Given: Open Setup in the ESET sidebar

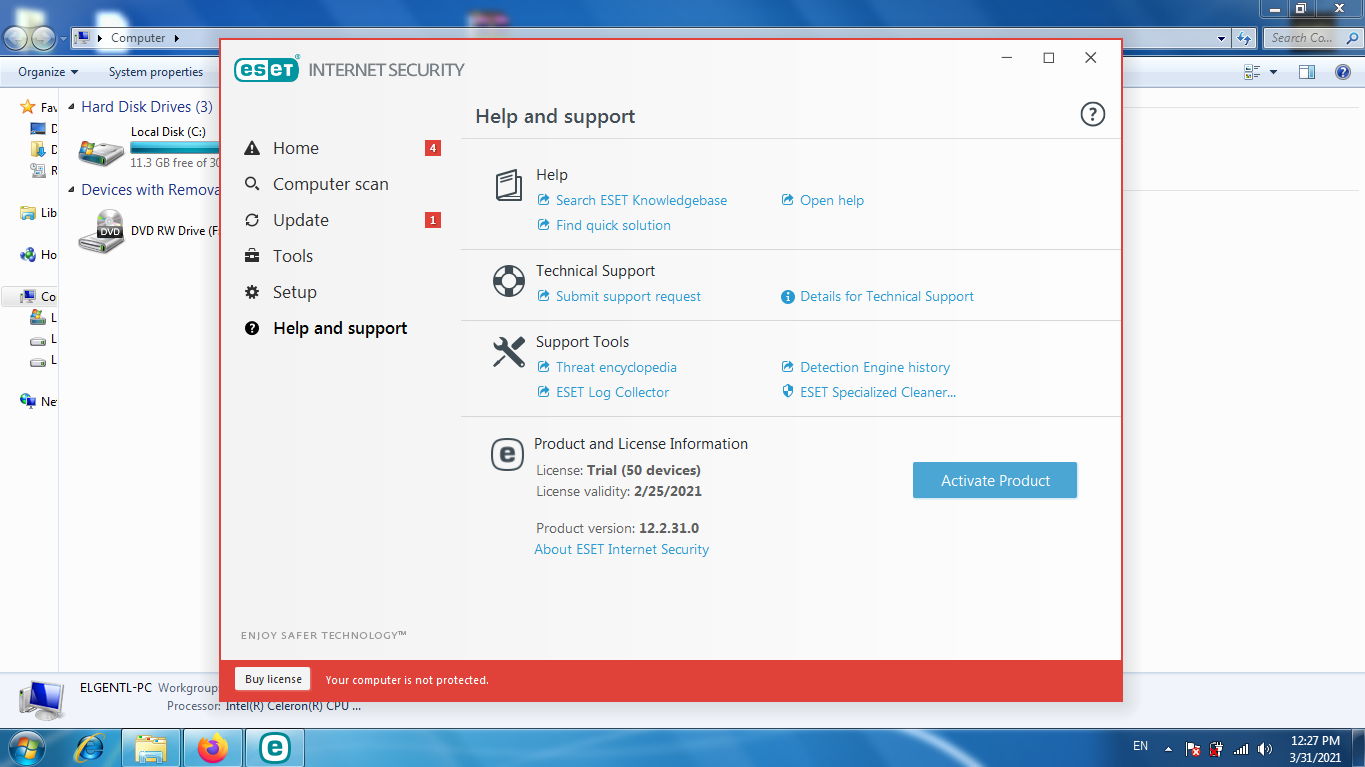Looking at the screenshot, I should pos(295,292).
